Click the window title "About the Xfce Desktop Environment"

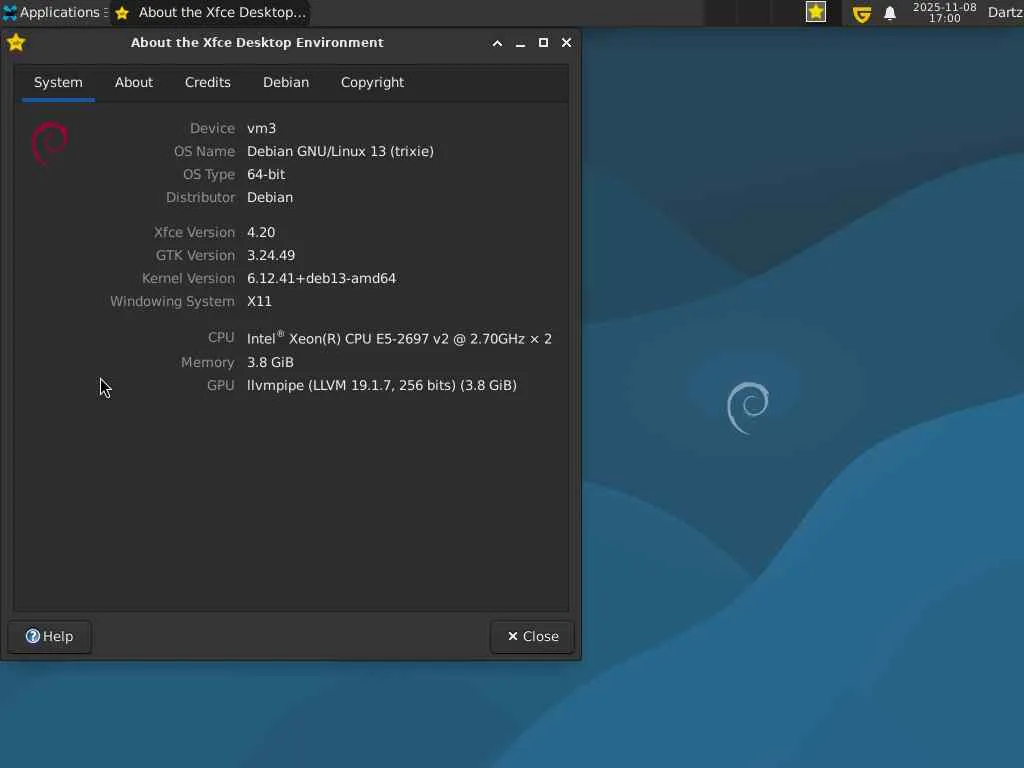coord(257,42)
